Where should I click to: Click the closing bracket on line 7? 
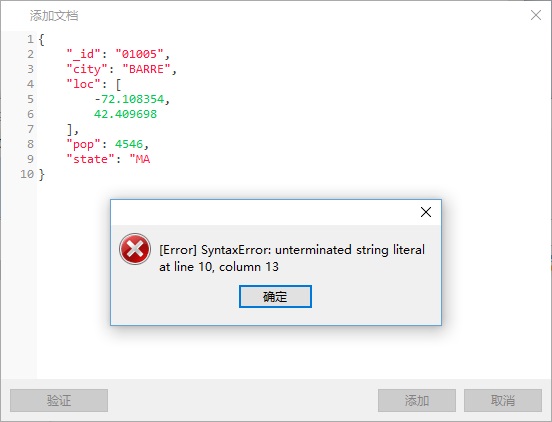tap(70, 130)
